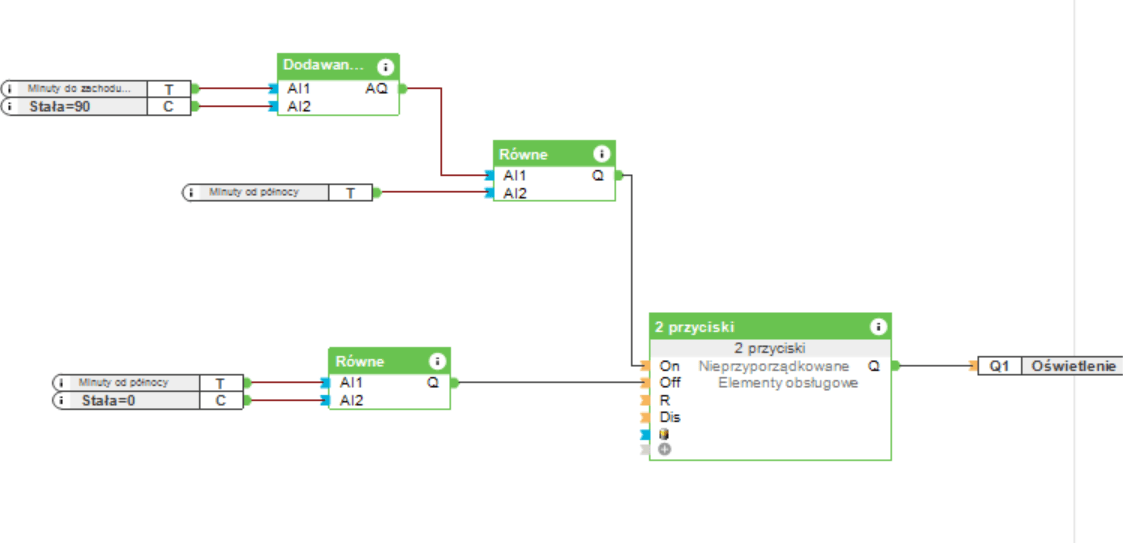Select the Minuty do zachodu input label
Image resolution: width=1123 pixels, height=543 pixels.
[x=79, y=89]
